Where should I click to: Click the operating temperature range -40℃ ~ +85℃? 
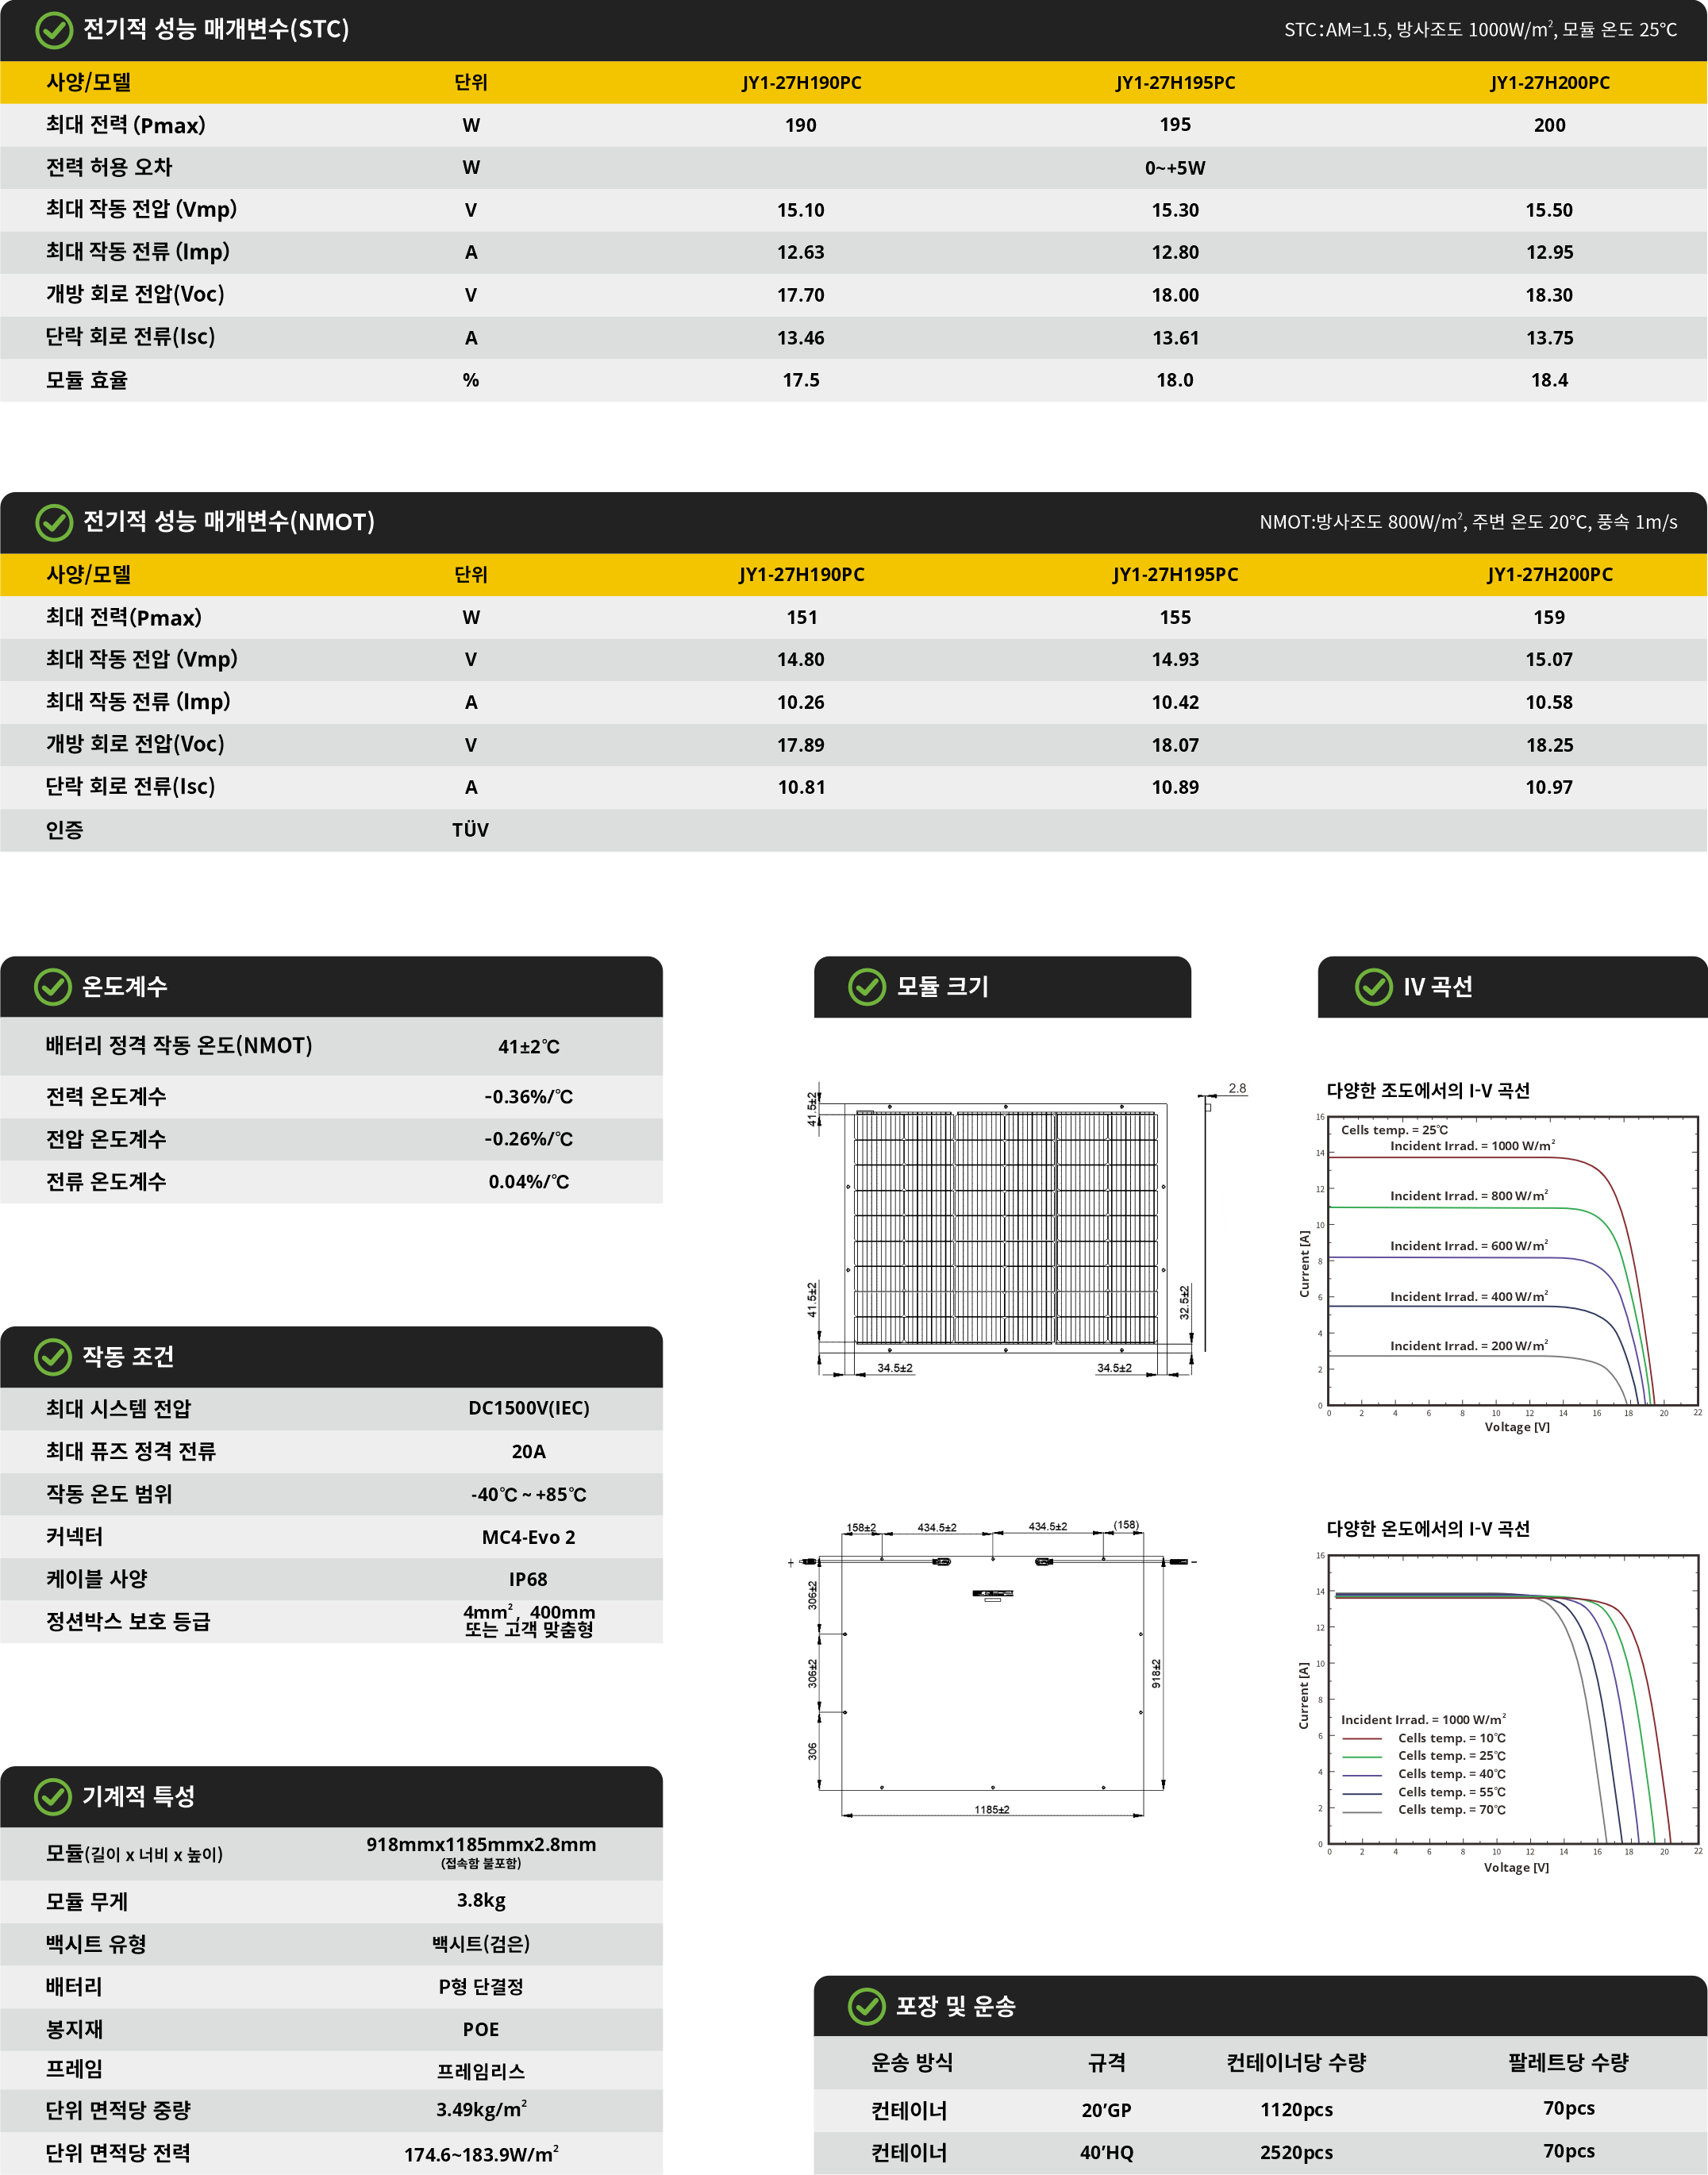point(529,1494)
